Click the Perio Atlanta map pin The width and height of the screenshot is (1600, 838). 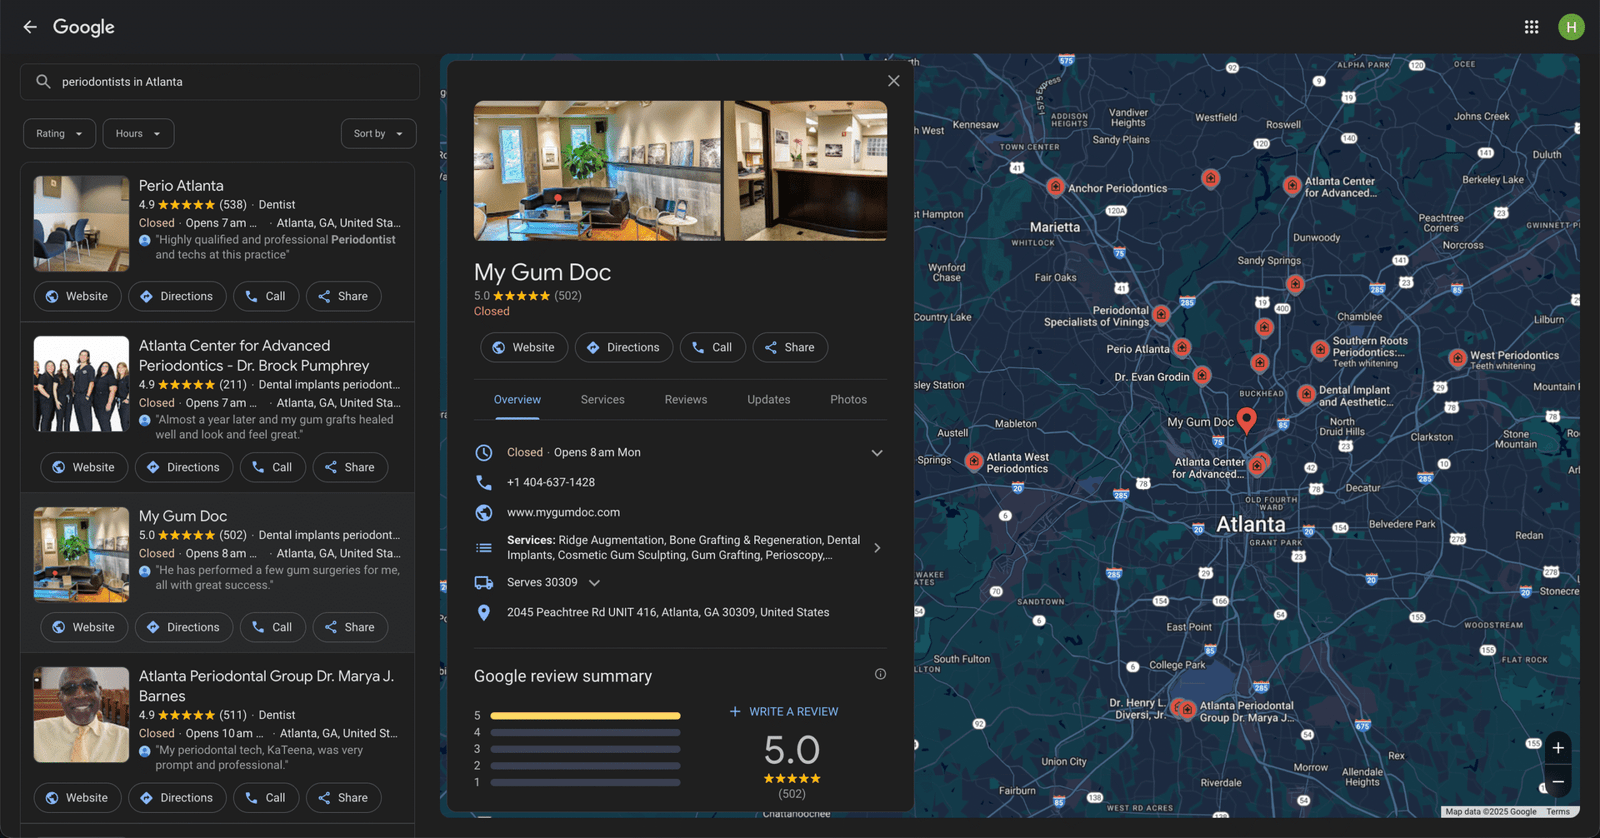click(x=1182, y=348)
